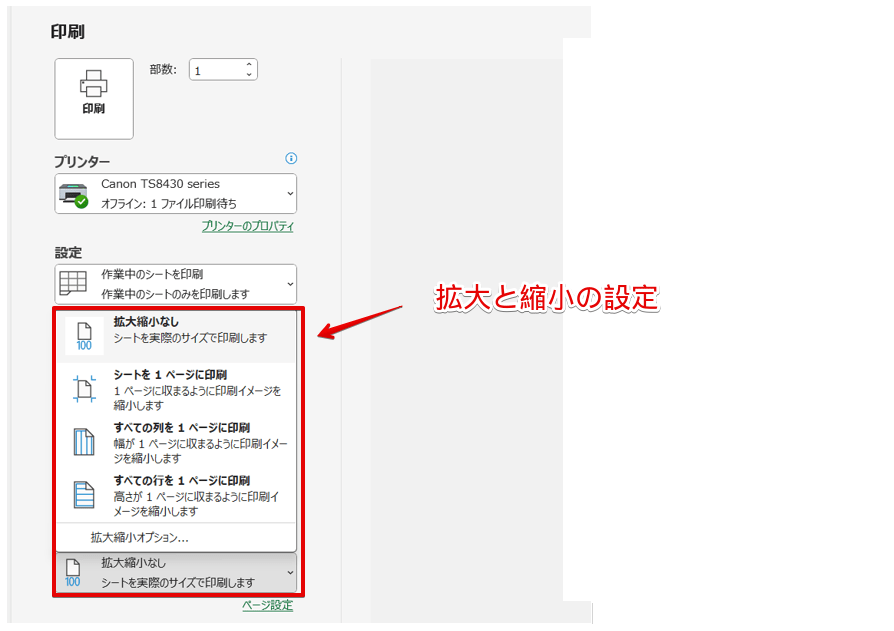Click the info icon next to プリンター
The height and width of the screenshot is (631, 894).
tap(290, 158)
